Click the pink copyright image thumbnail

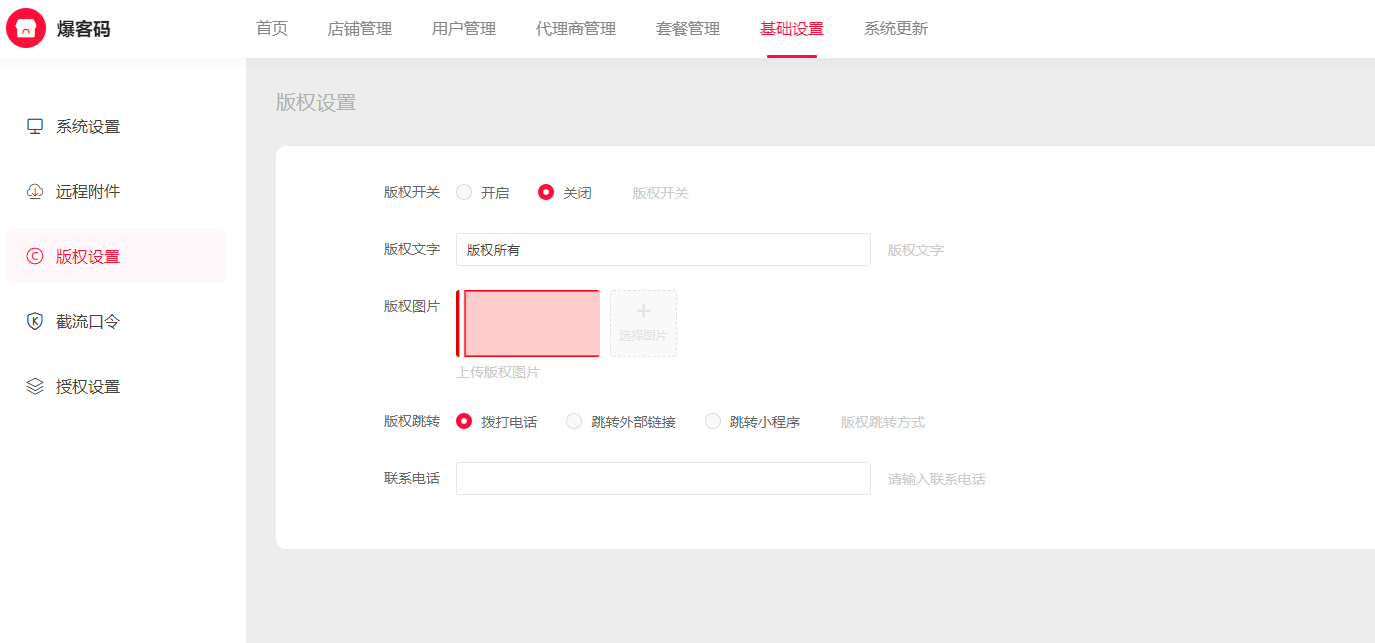click(x=530, y=323)
